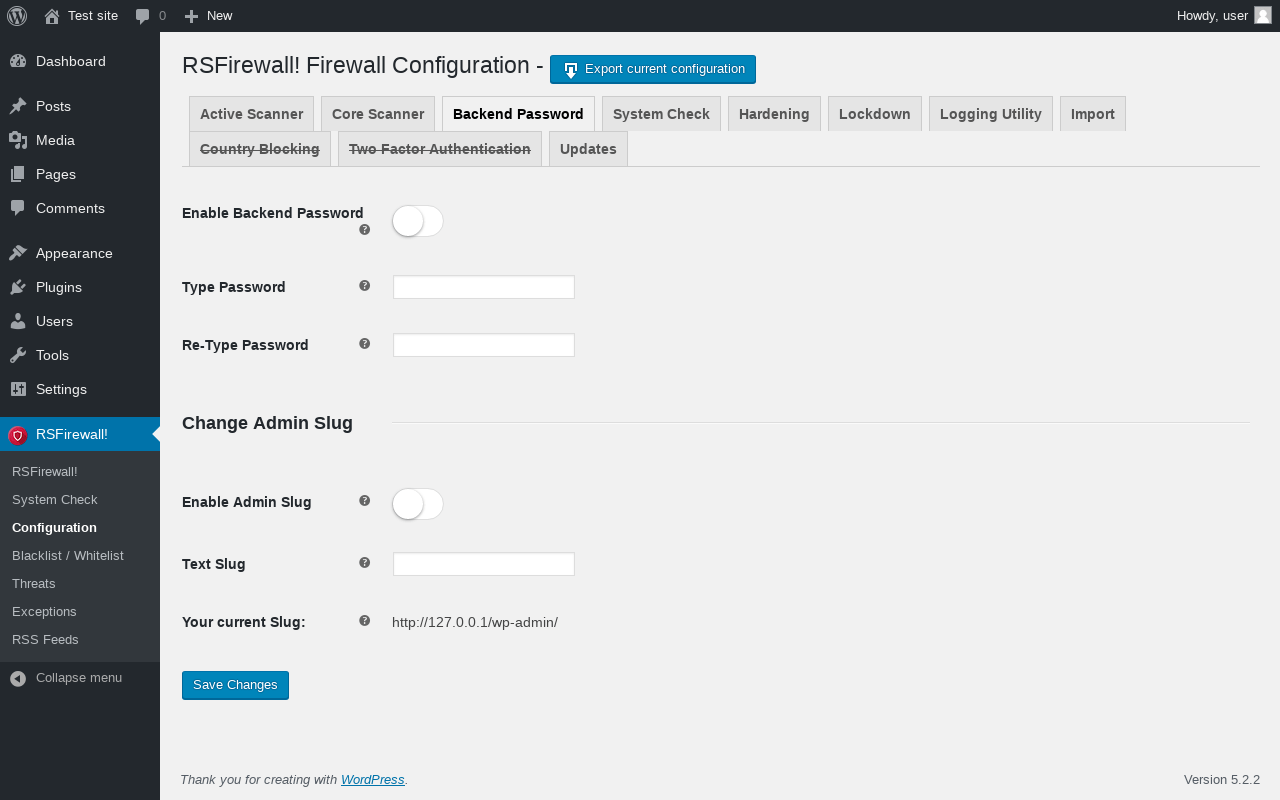Open the user avatar in top bar
Image resolution: width=1280 pixels, height=800 pixels.
click(1263, 15)
